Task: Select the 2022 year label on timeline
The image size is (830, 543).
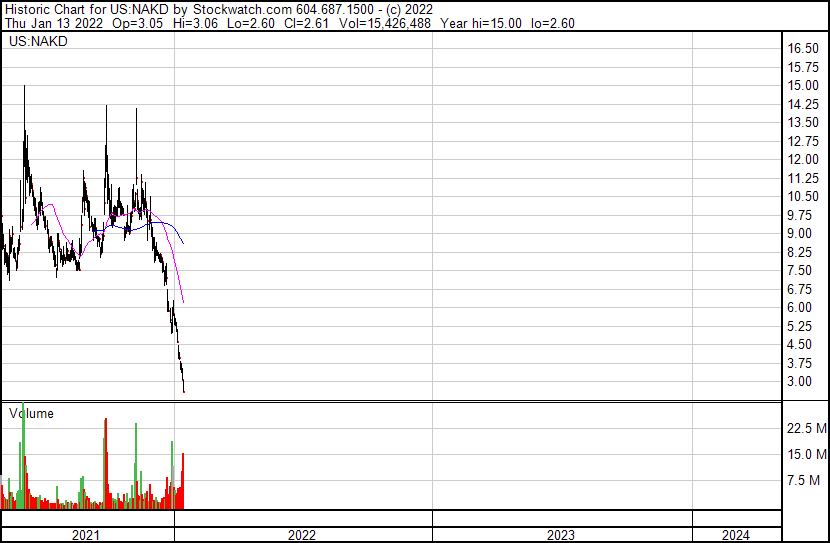Action: pyautogui.click(x=302, y=535)
